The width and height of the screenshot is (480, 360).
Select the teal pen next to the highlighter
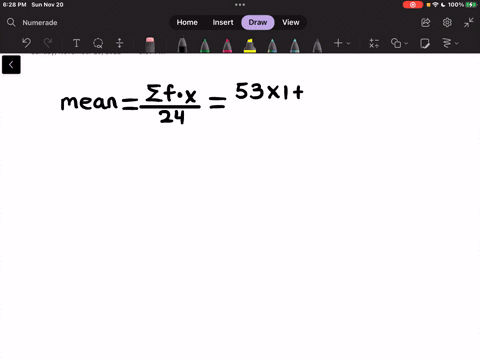pos(272,45)
